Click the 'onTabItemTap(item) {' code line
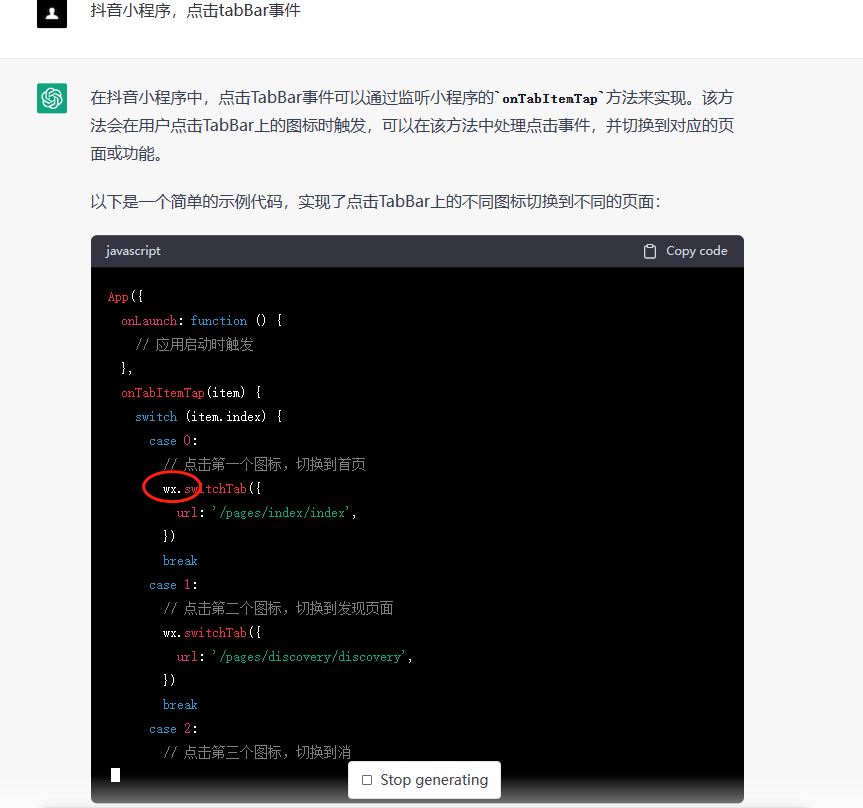The height and width of the screenshot is (808, 863). (x=191, y=392)
